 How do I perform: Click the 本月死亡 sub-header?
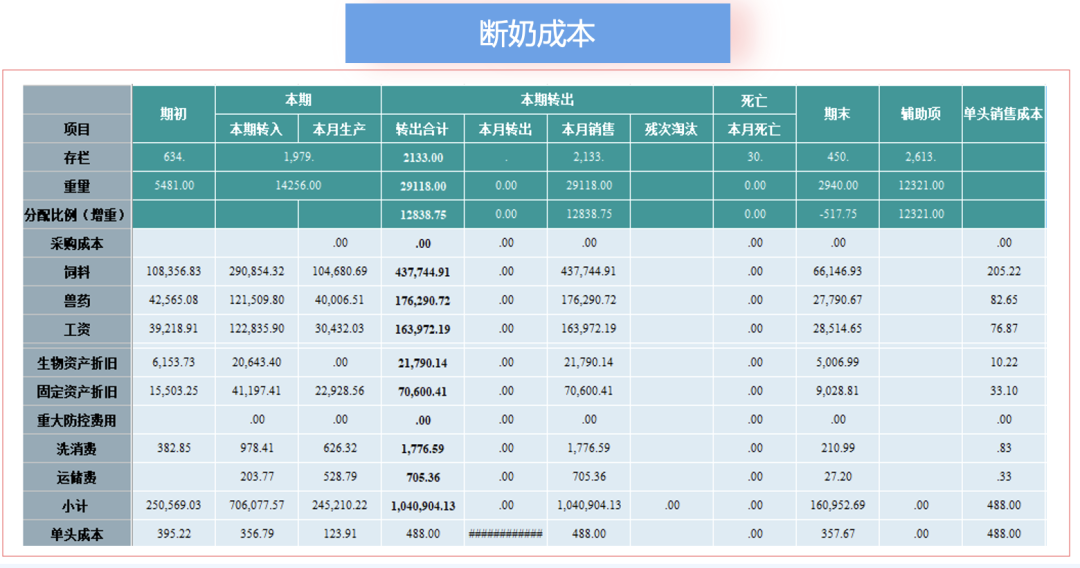point(754,129)
